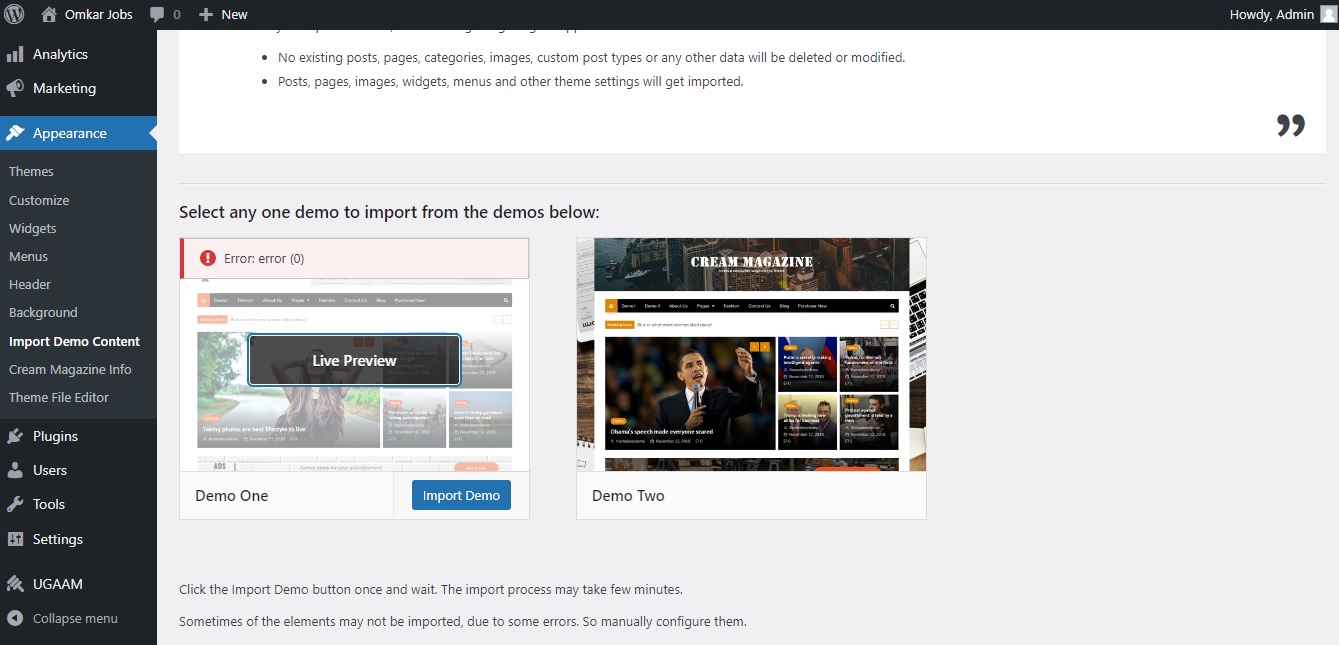Click Live Preview on Demo One
1339x645 pixels.
[x=354, y=360]
